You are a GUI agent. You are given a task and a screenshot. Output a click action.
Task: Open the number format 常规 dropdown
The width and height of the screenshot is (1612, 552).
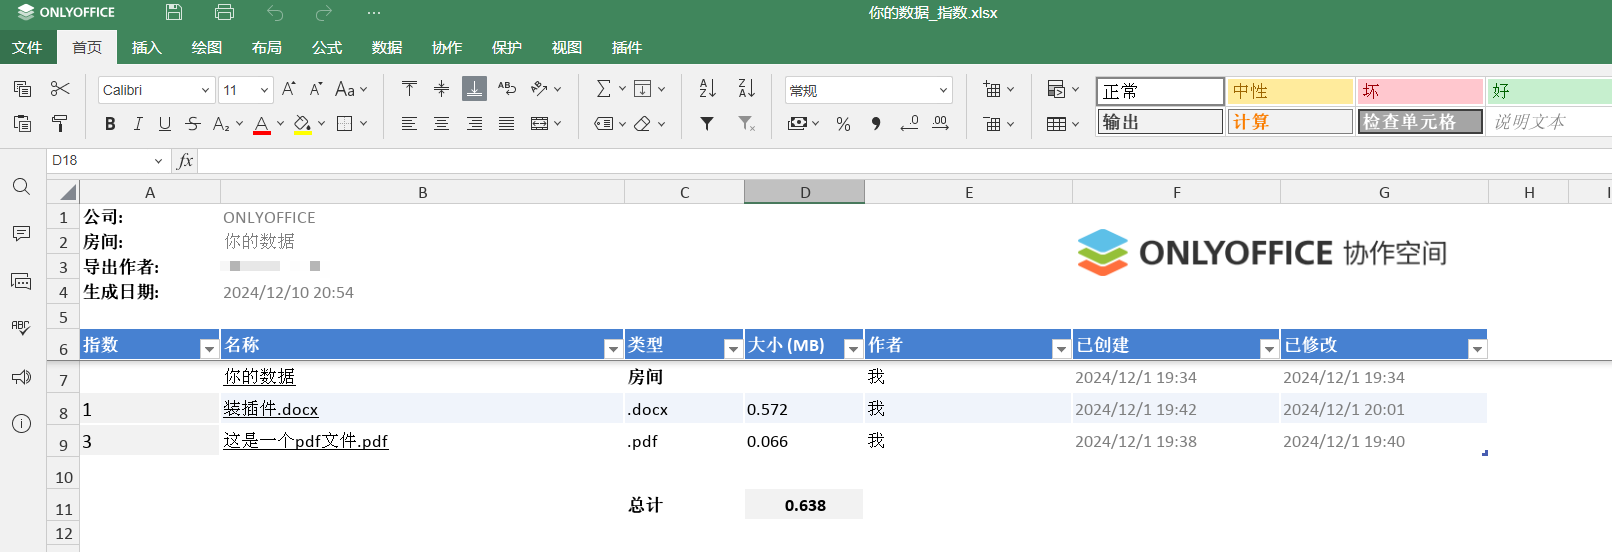click(942, 90)
